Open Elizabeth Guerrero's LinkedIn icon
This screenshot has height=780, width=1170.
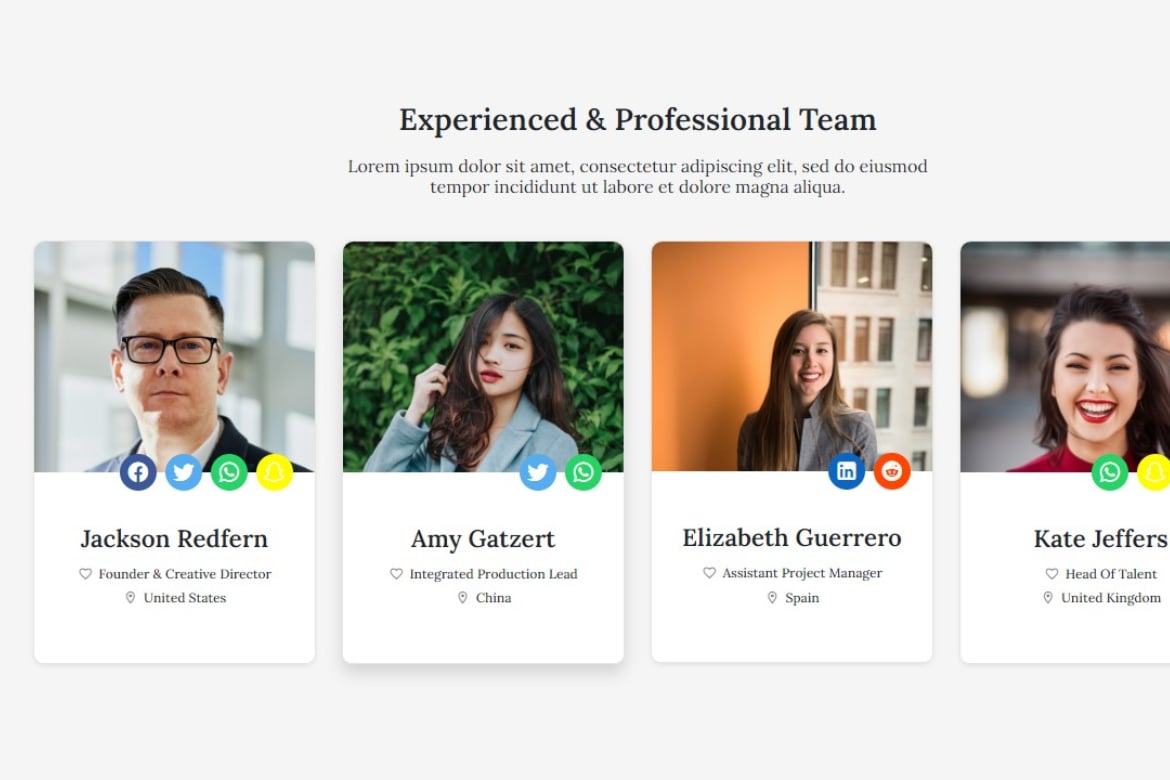847,471
